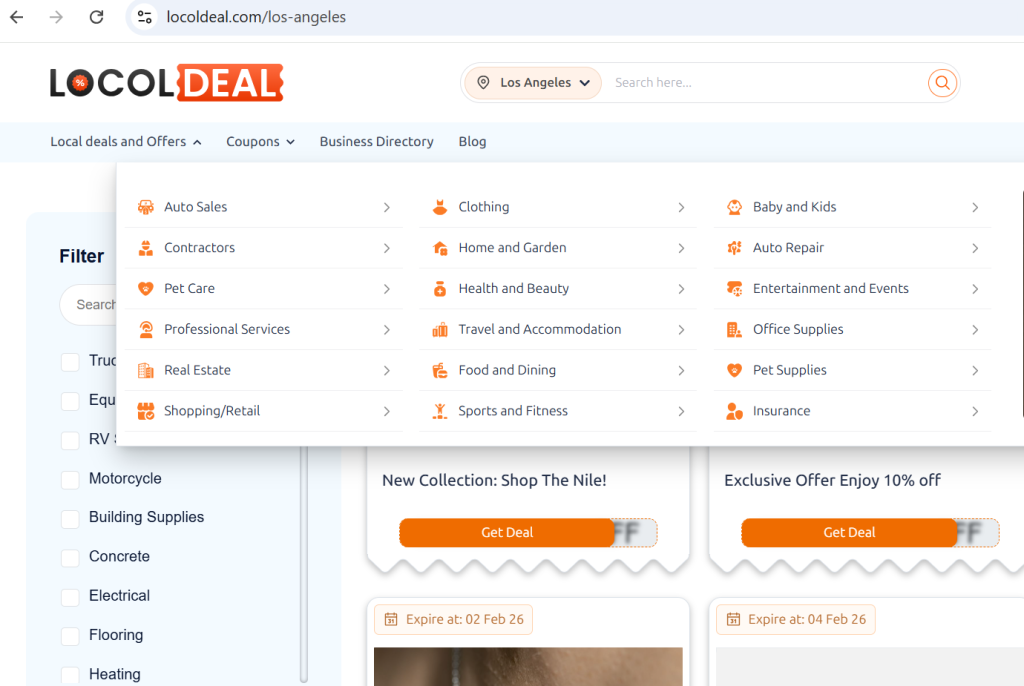Open the Business Directory page
This screenshot has height=686, width=1024.
click(x=376, y=142)
